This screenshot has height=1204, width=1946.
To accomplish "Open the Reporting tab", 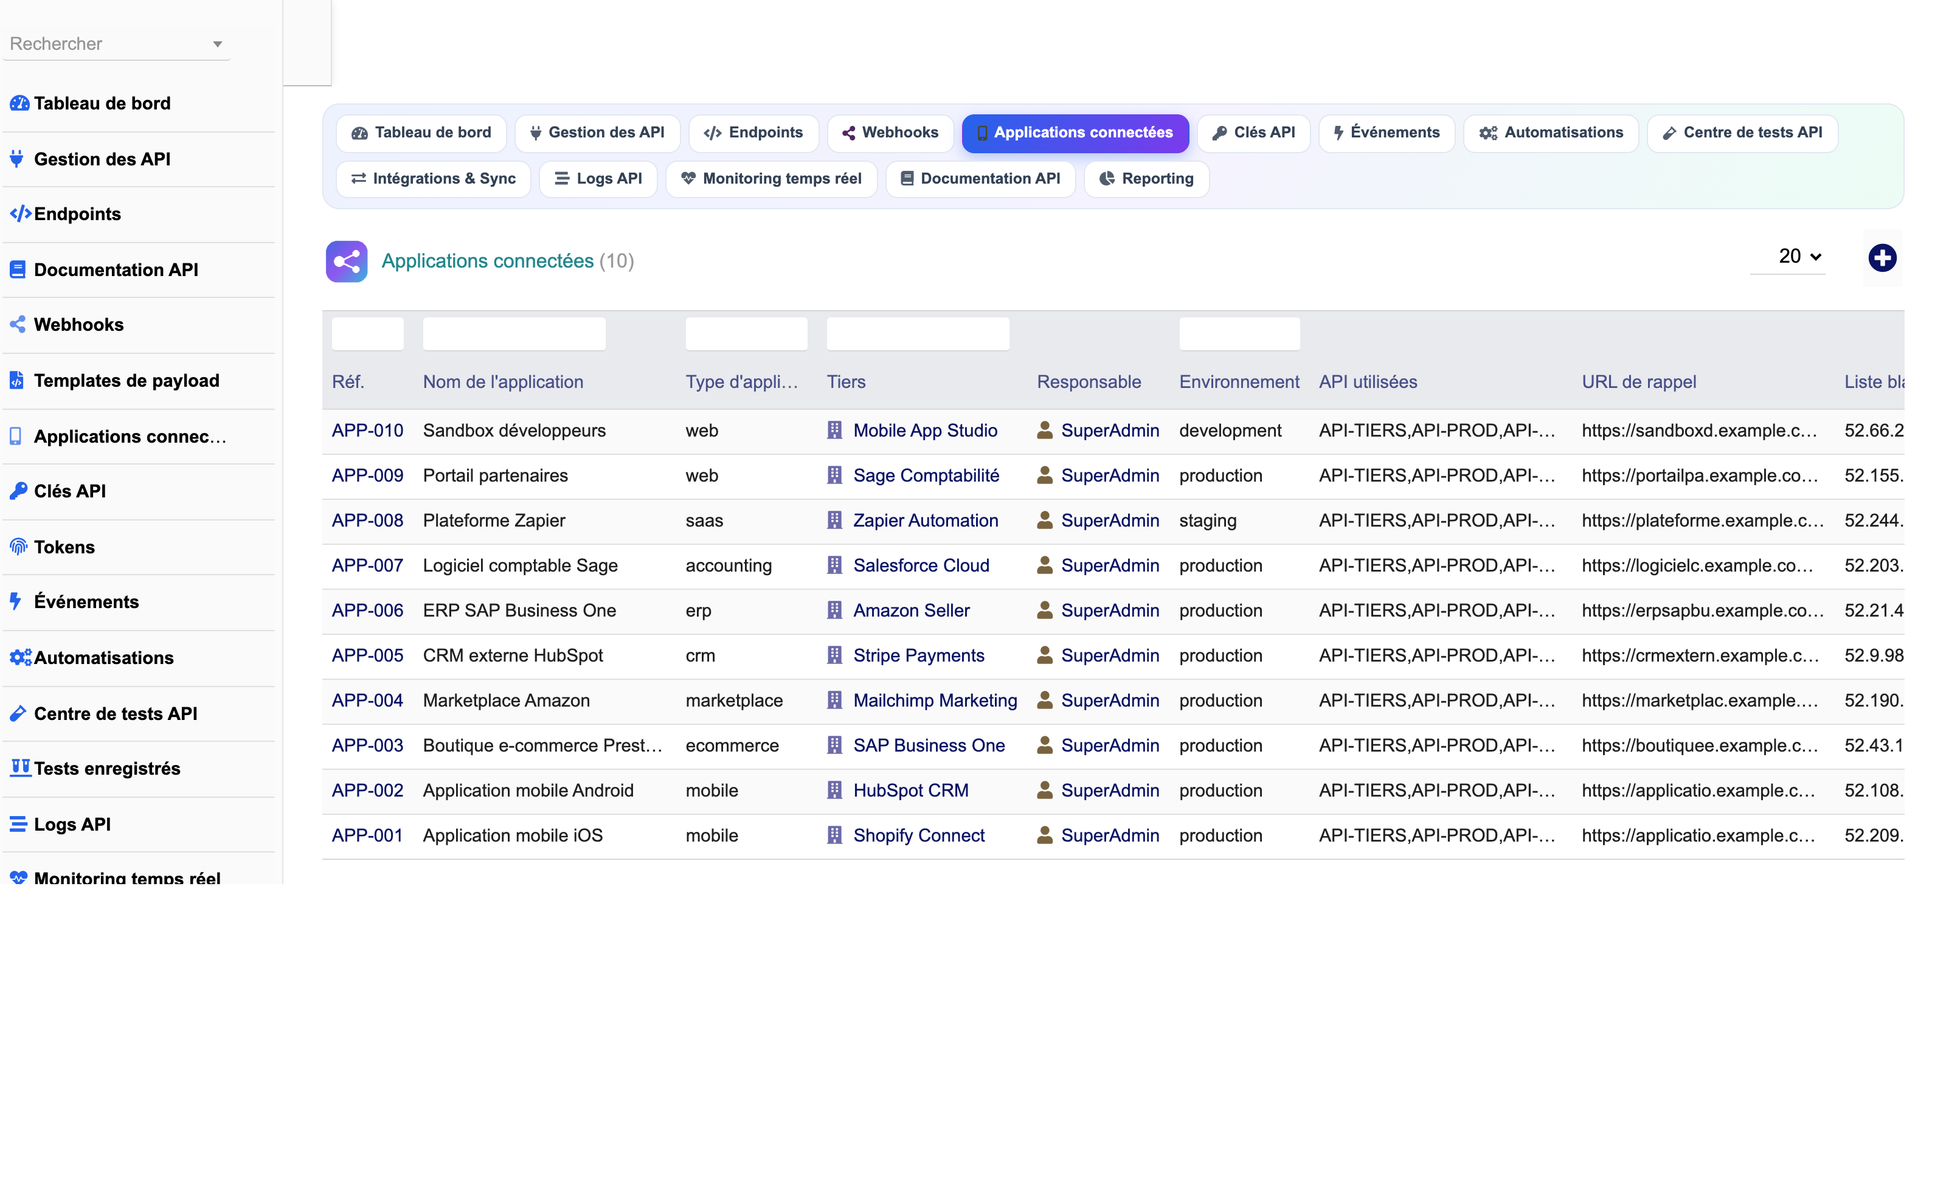I will (1146, 179).
